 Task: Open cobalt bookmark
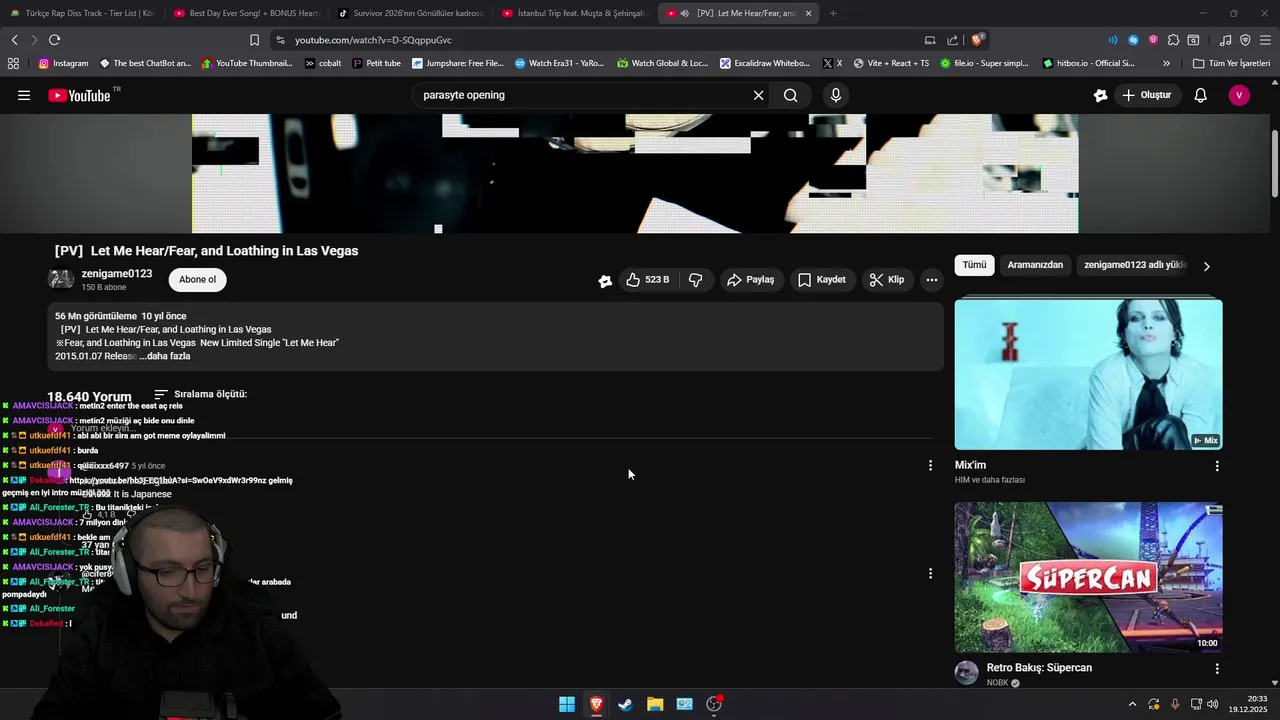[323, 63]
